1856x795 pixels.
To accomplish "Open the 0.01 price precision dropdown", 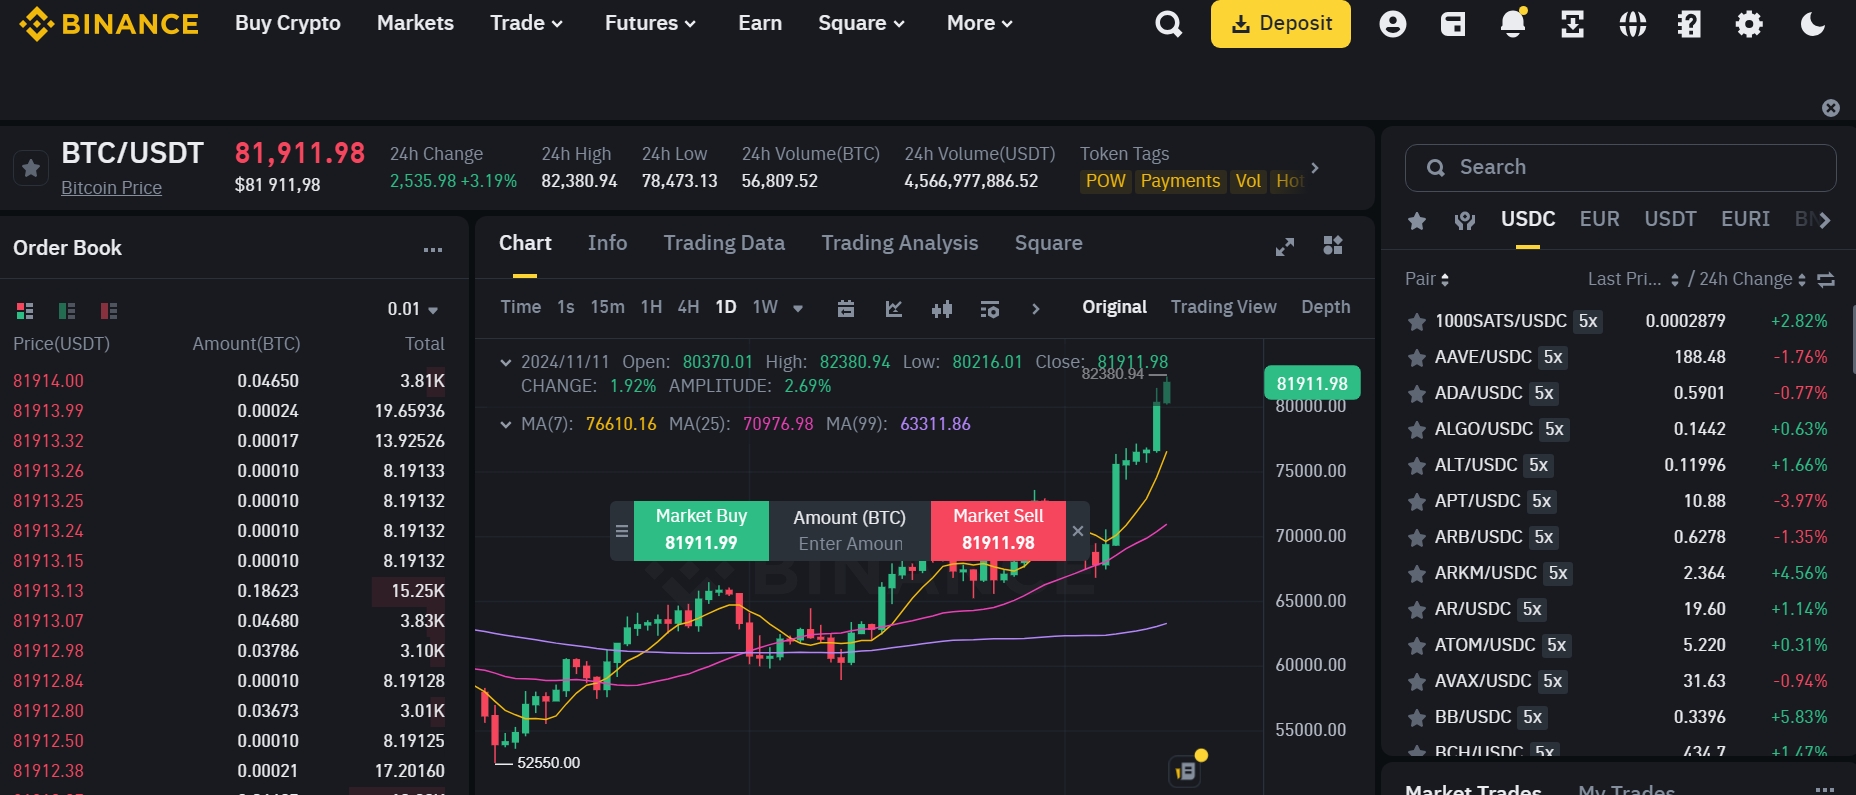I will 413,309.
